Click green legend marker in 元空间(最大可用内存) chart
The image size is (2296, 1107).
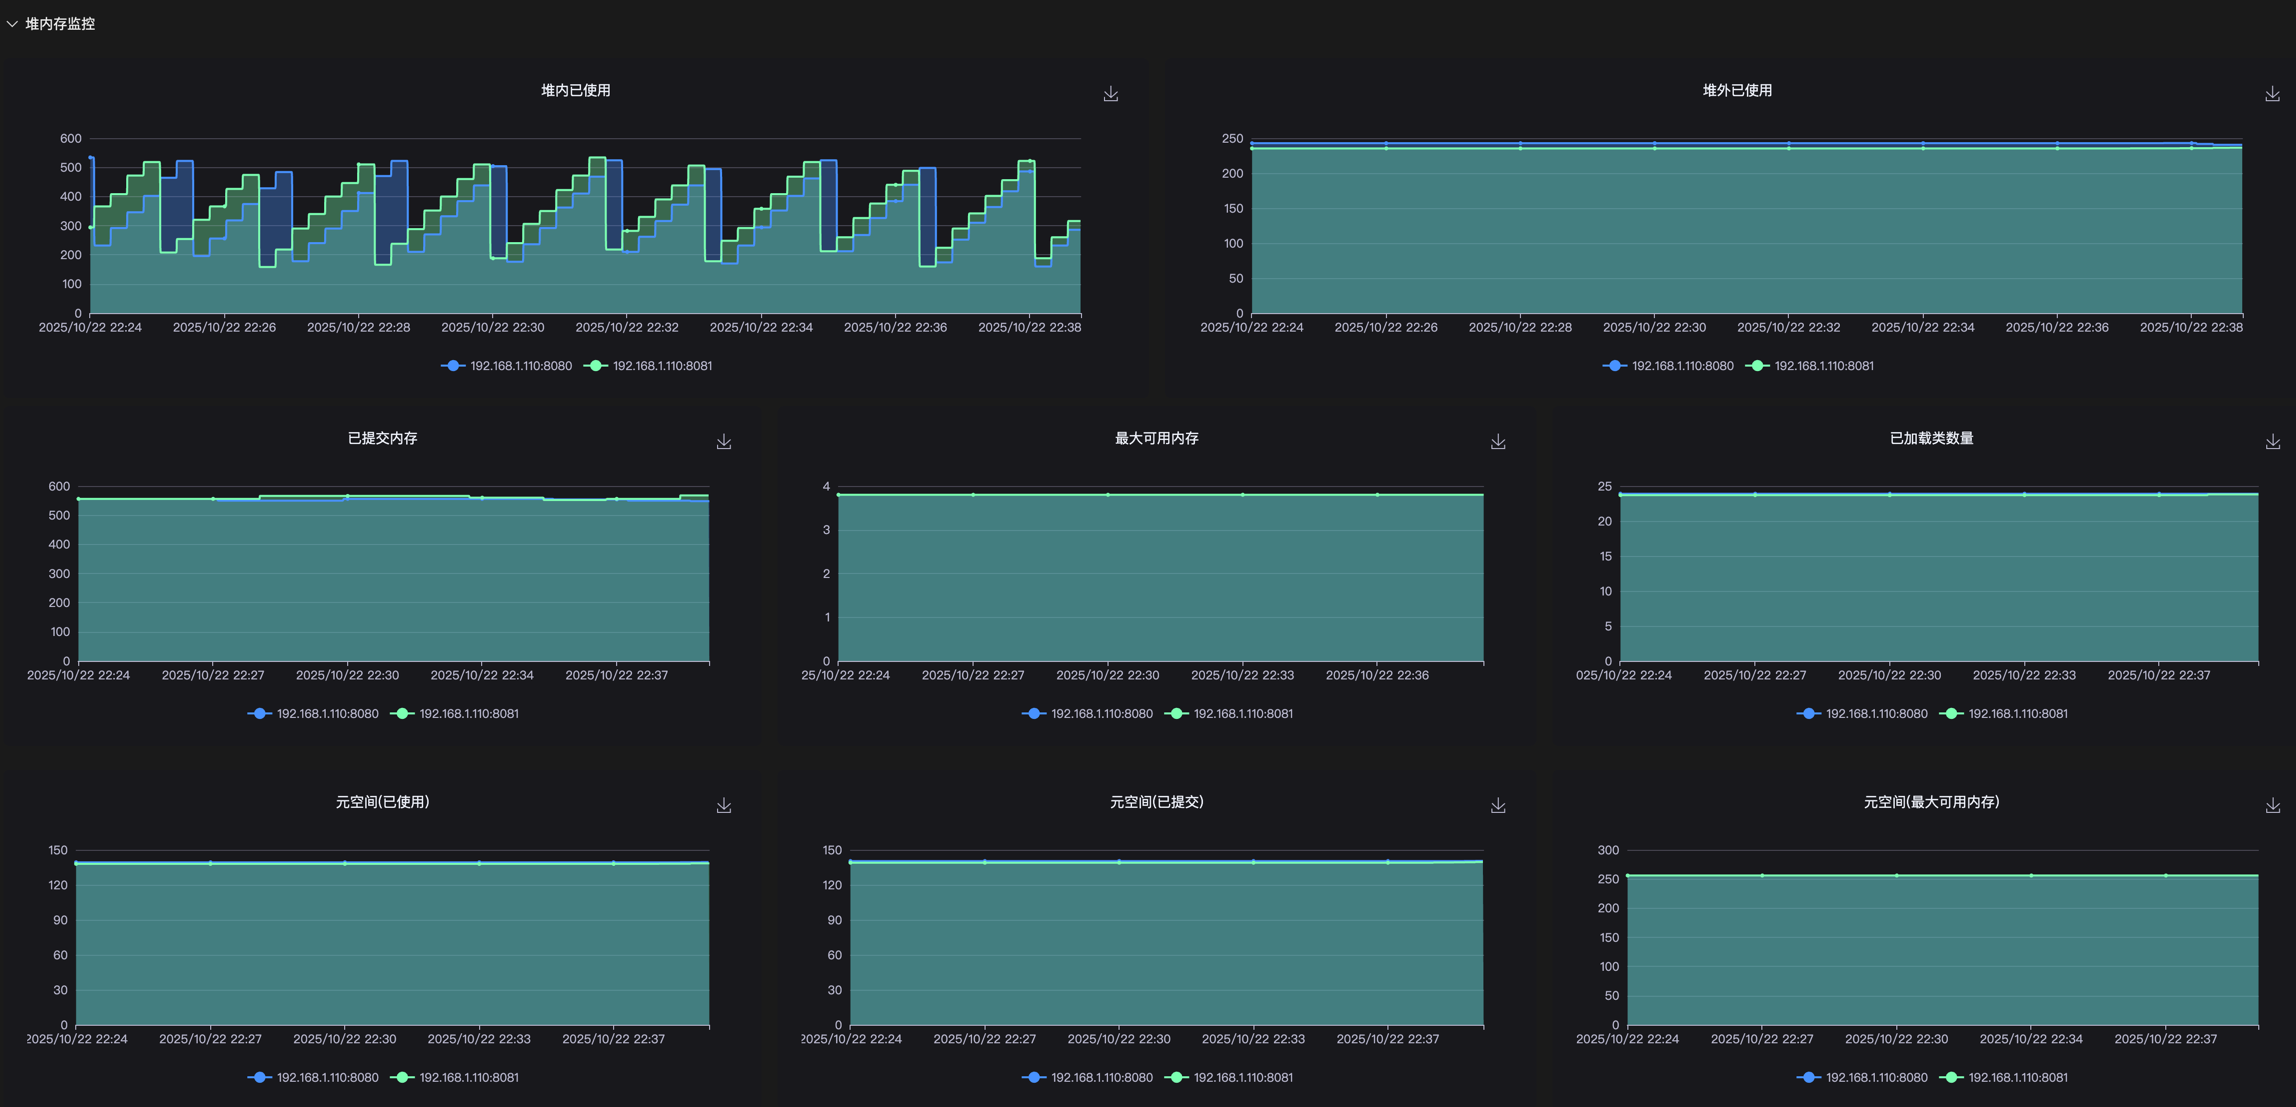coord(1950,1078)
